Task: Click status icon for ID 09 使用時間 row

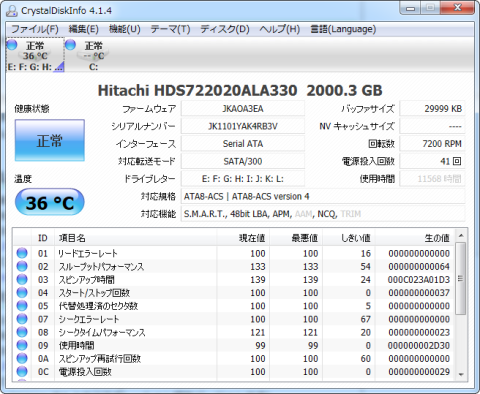Action: click(22, 345)
